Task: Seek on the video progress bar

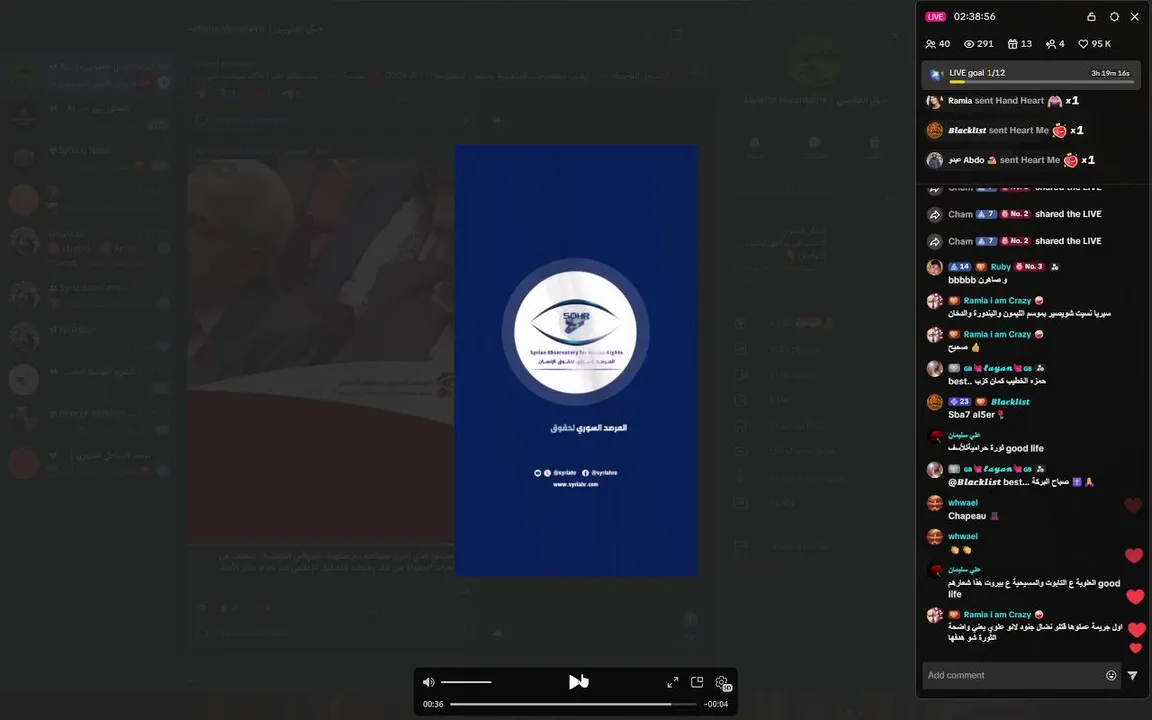Action: point(573,705)
